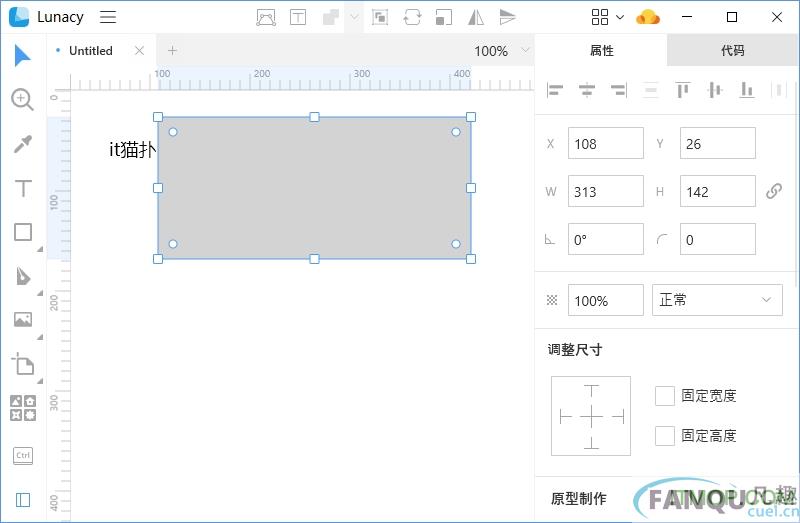Viewport: 800px width, 523px height.
Task: Toggle the layers sidebar panel icon
Action: 23,500
